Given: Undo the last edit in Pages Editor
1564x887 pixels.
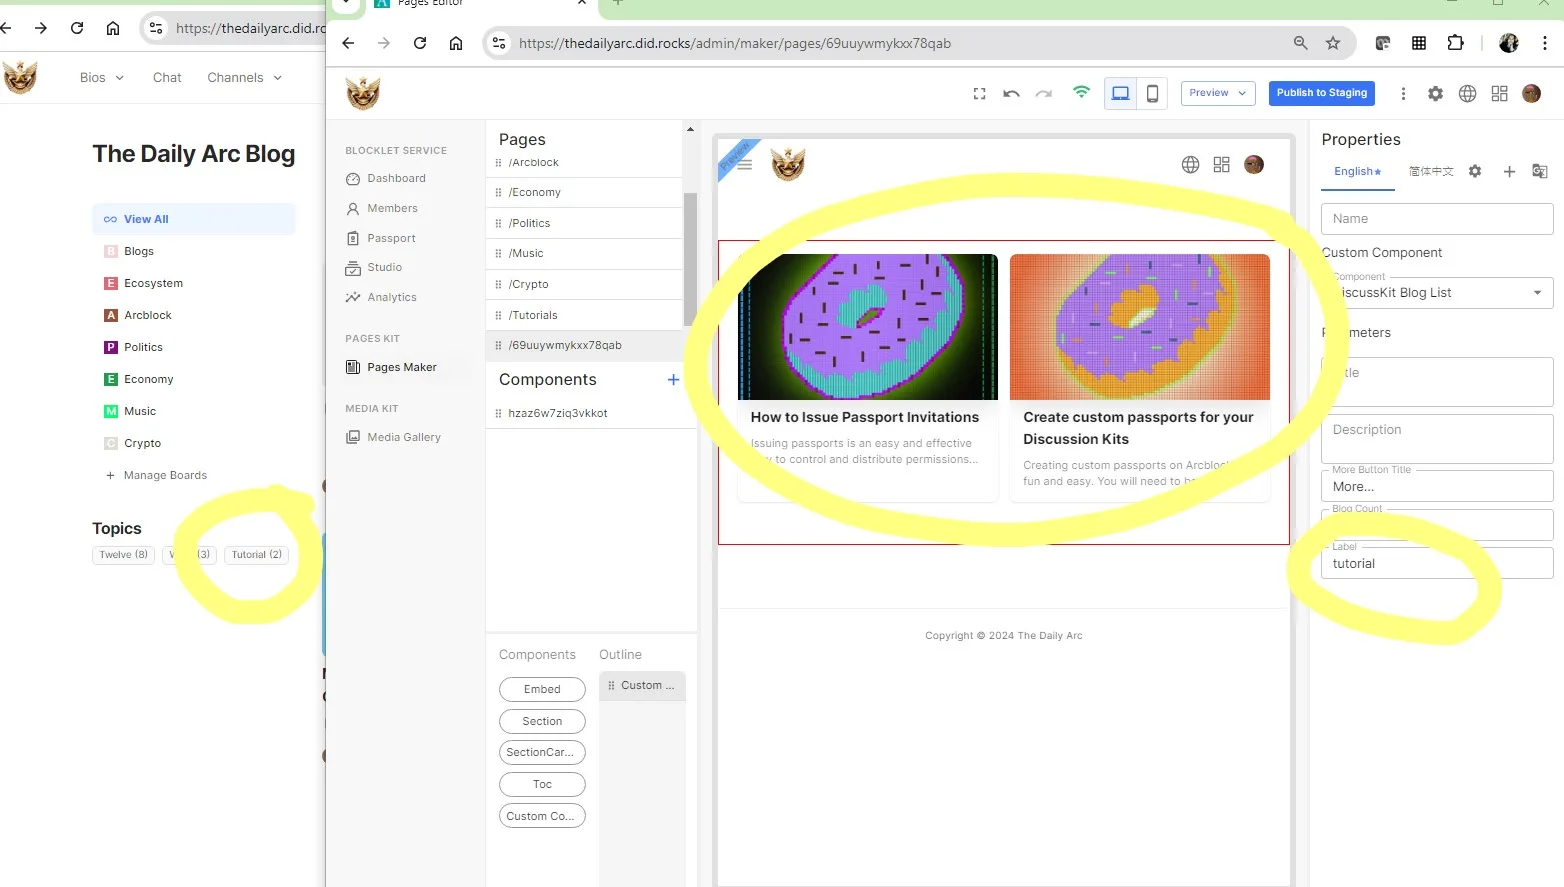Looking at the screenshot, I should (1011, 94).
